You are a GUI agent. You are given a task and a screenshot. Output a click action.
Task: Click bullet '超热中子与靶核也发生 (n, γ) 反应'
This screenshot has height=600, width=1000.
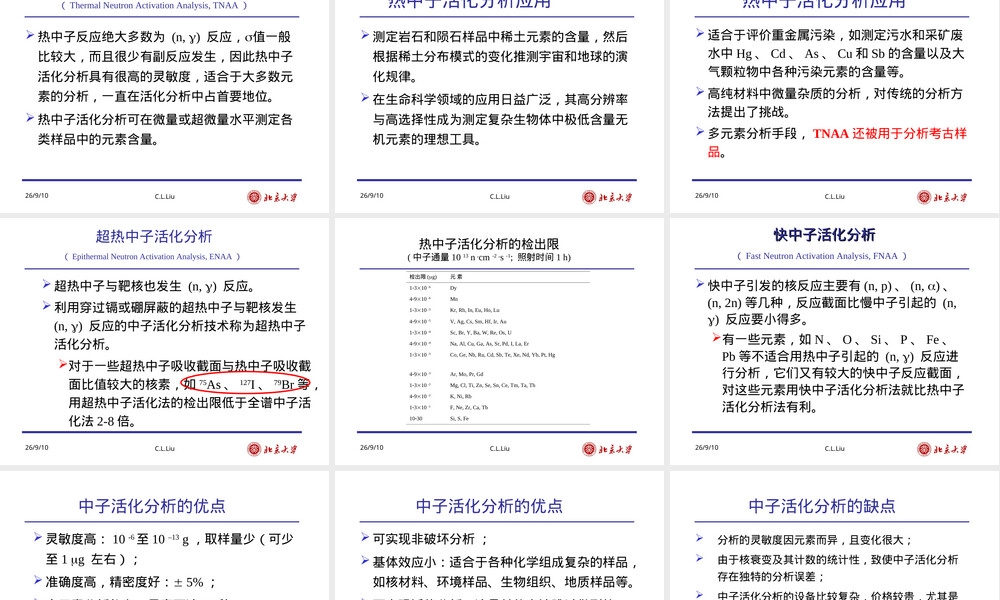click(155, 286)
